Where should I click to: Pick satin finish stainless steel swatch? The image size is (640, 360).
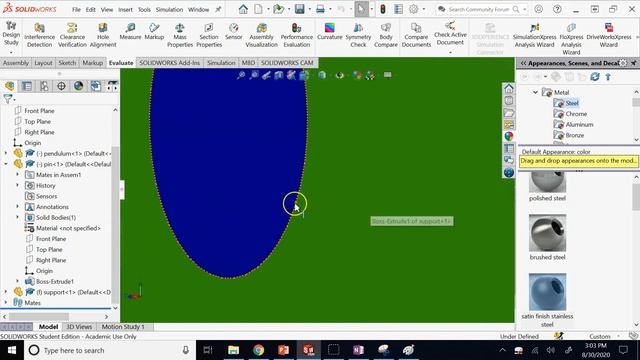[x=547, y=292]
